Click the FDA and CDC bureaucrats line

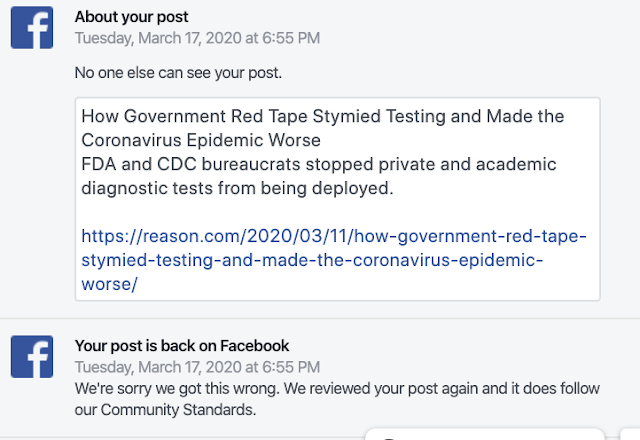pyautogui.click(x=319, y=164)
